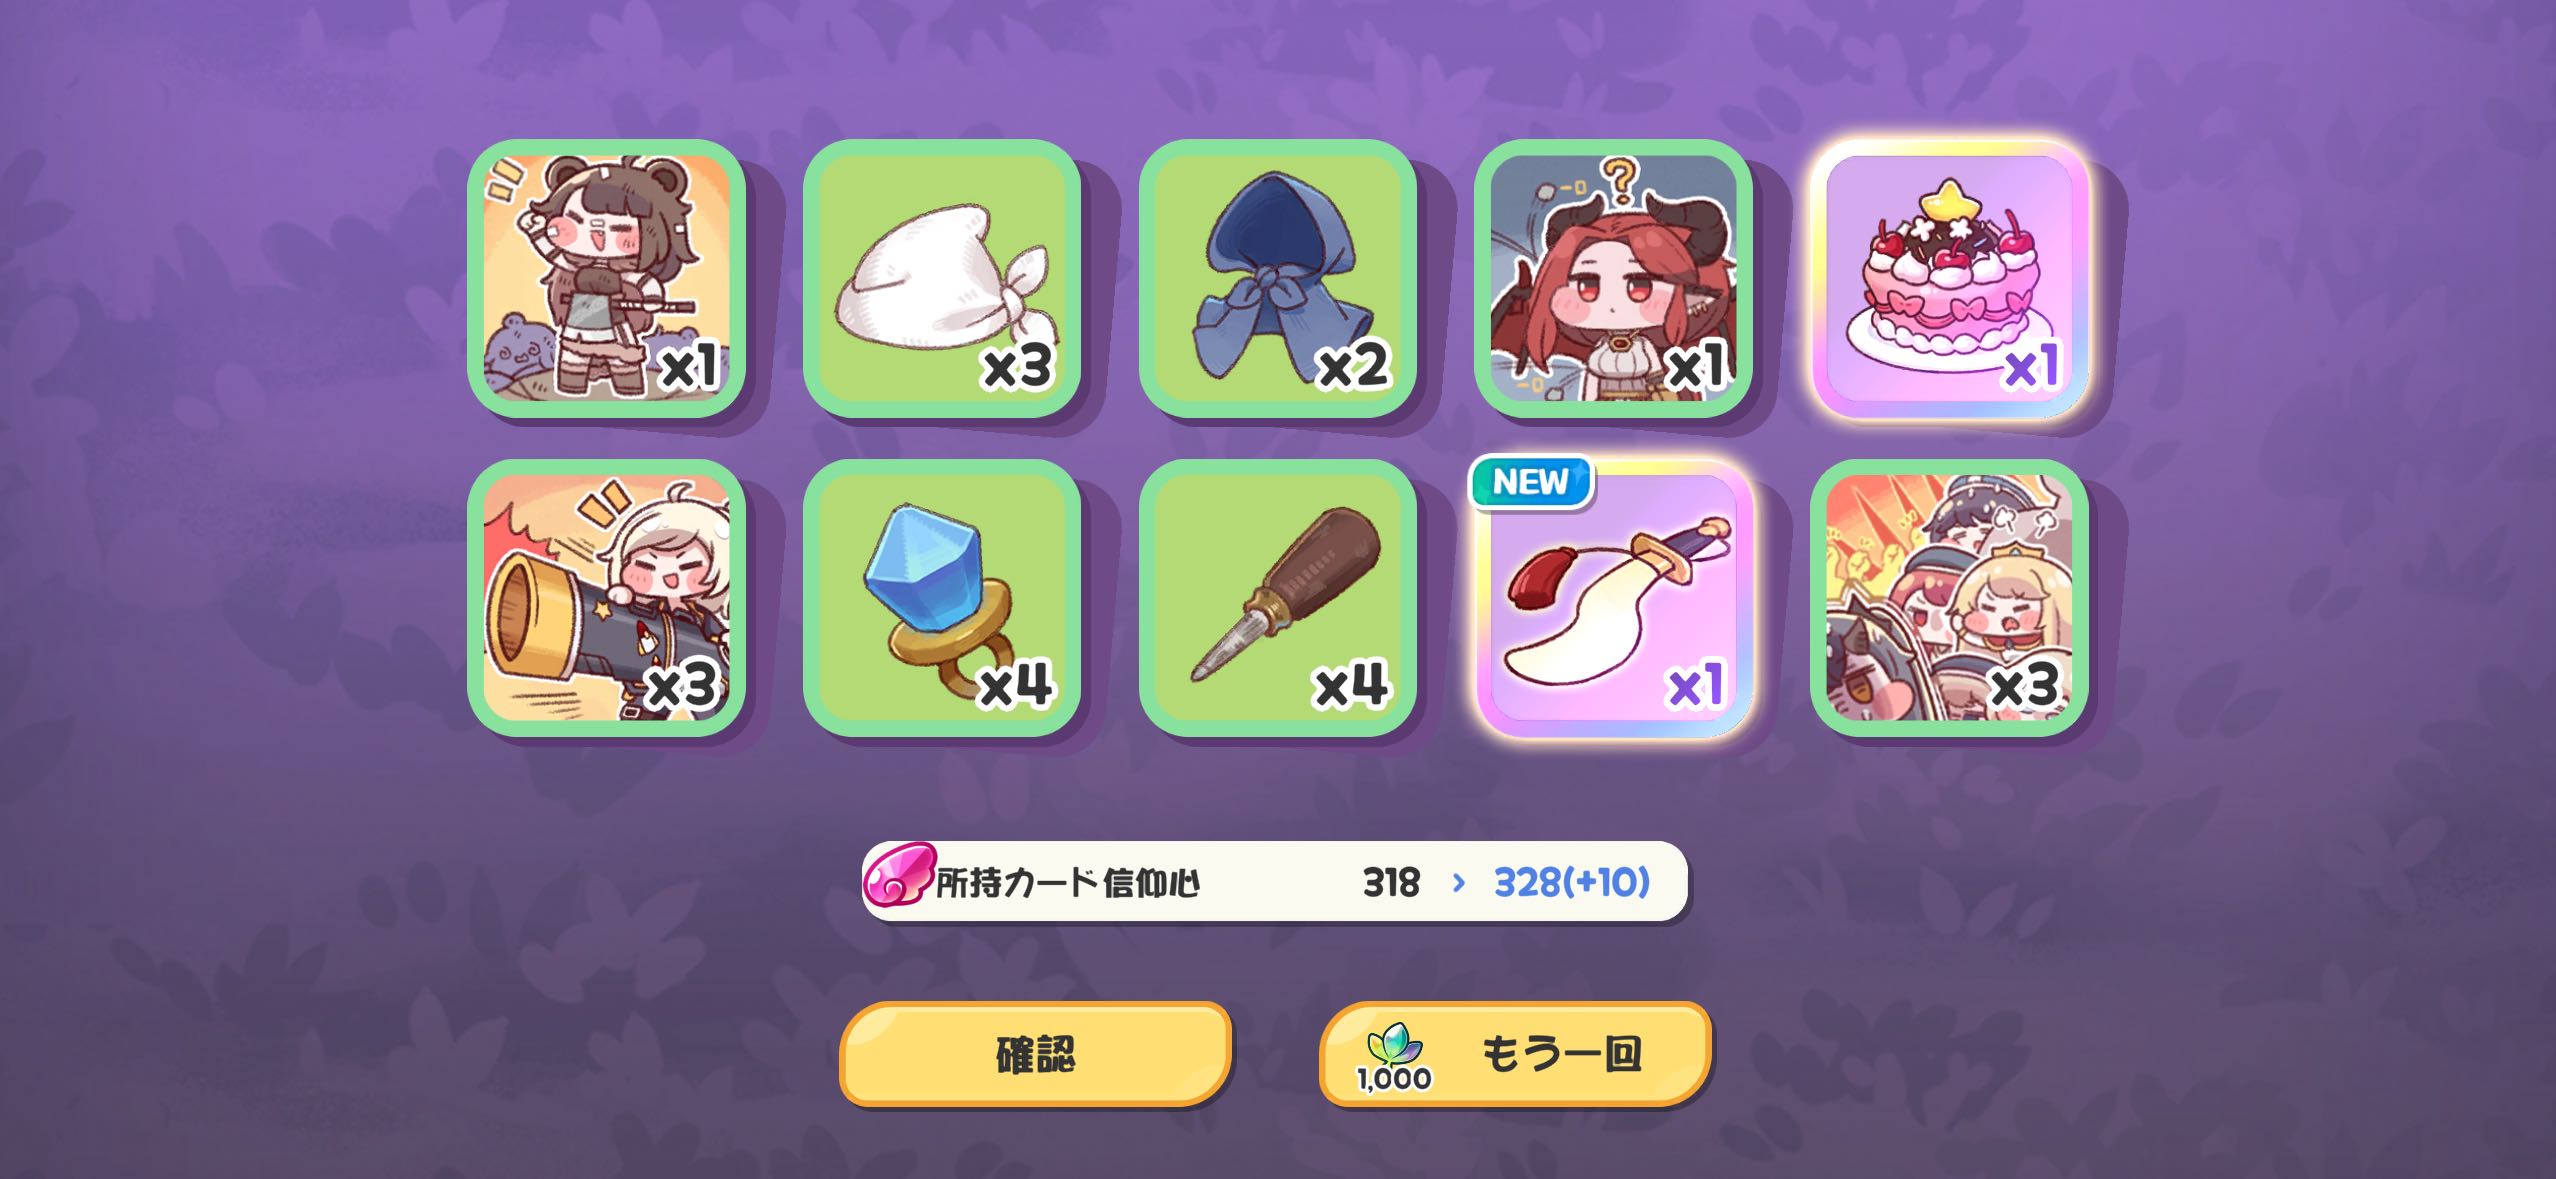Tap the NEW badge on dagger
2556x1179 pixels.
1530,482
